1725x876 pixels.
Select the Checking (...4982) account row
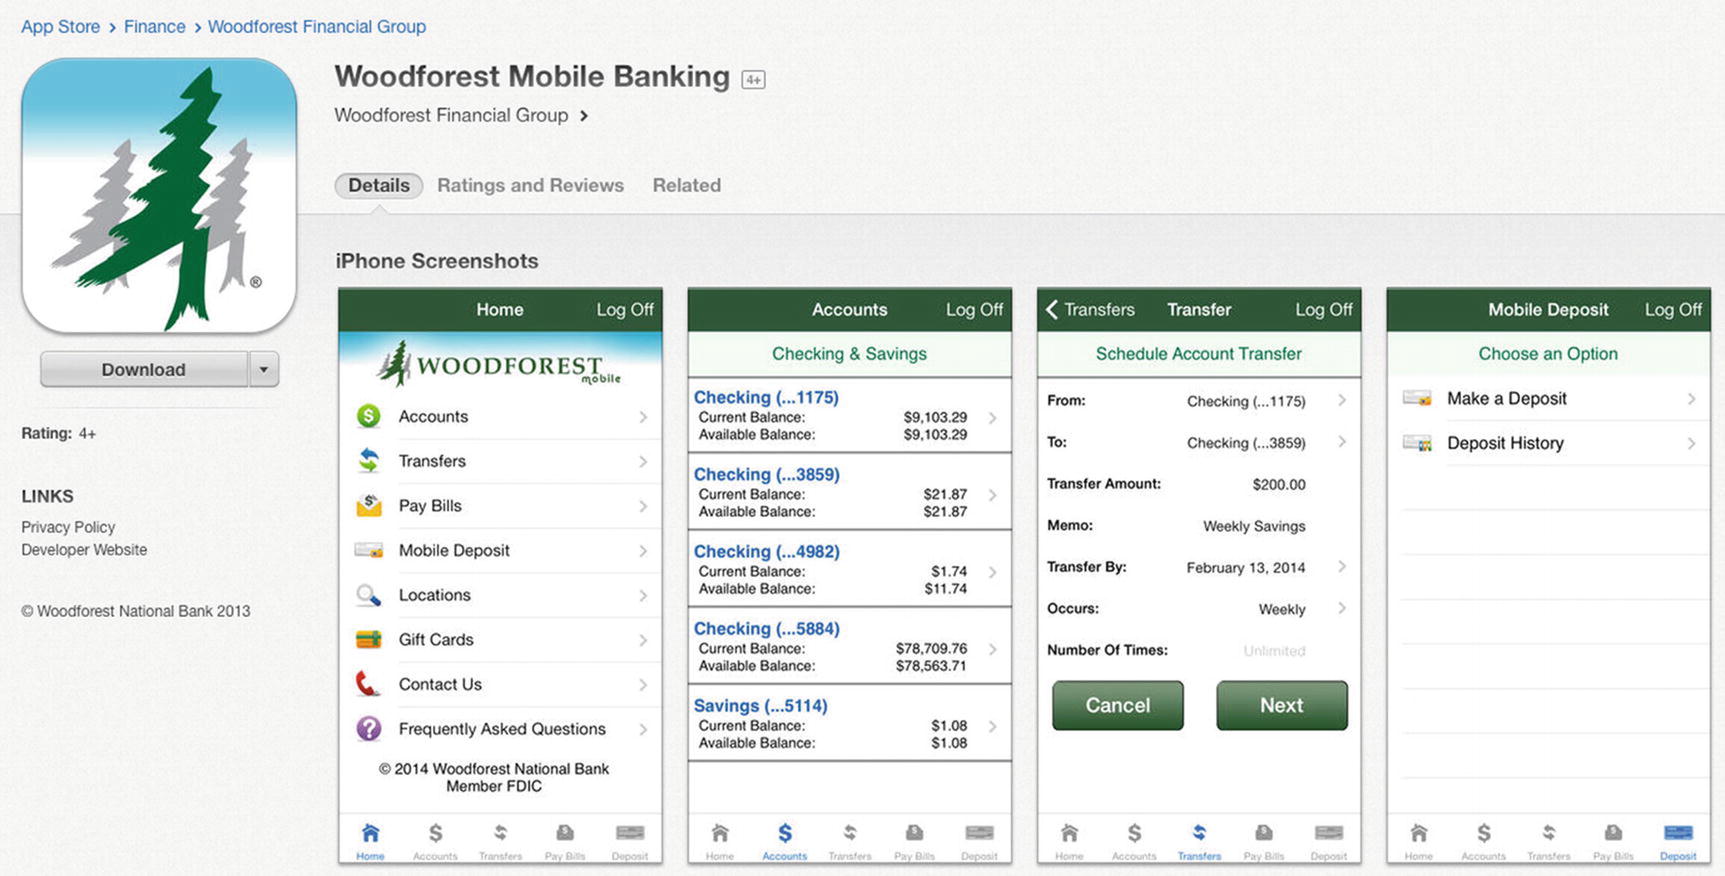849,569
